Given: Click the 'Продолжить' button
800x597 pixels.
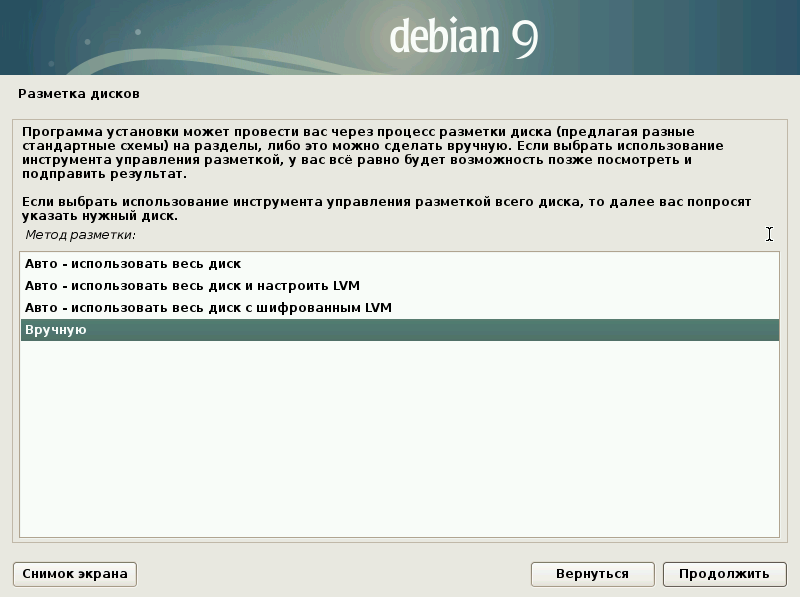Looking at the screenshot, I should pos(724,574).
